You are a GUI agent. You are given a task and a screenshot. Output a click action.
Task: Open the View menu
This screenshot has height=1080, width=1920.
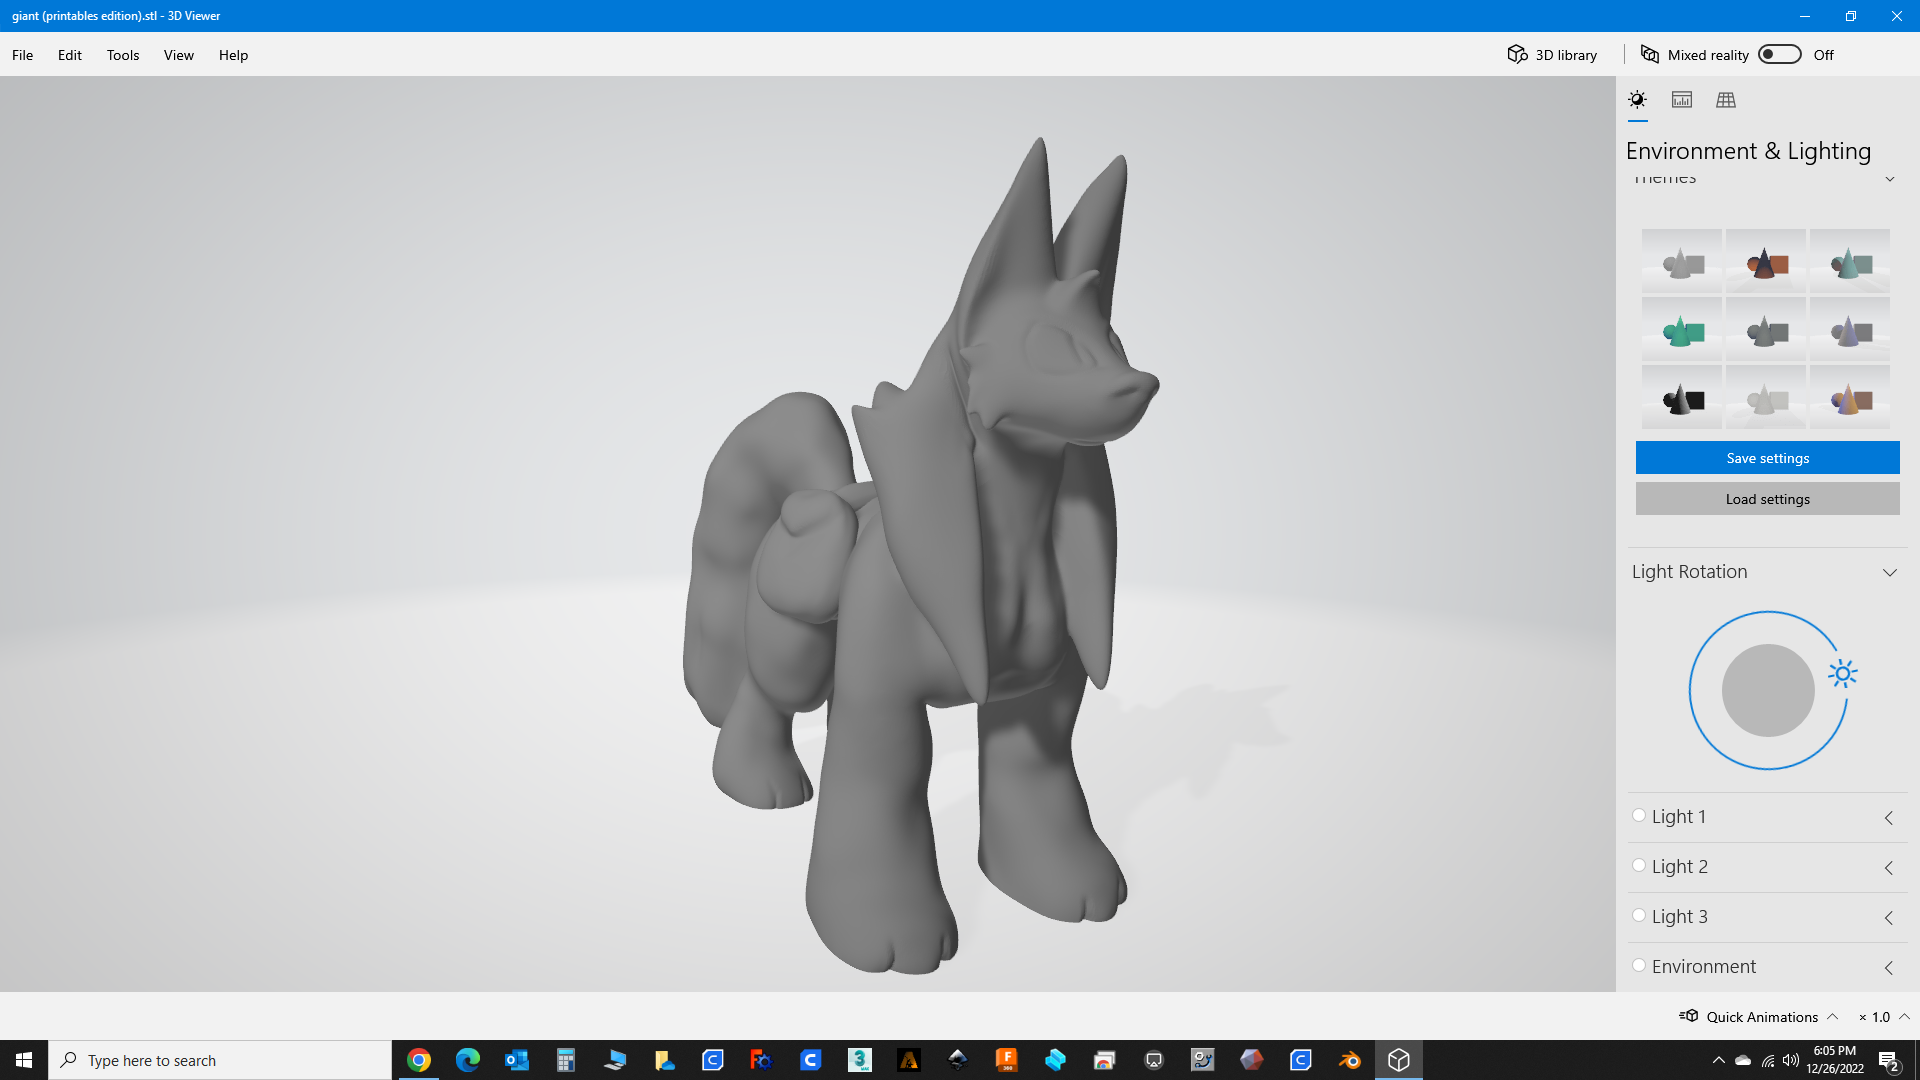pyautogui.click(x=179, y=55)
